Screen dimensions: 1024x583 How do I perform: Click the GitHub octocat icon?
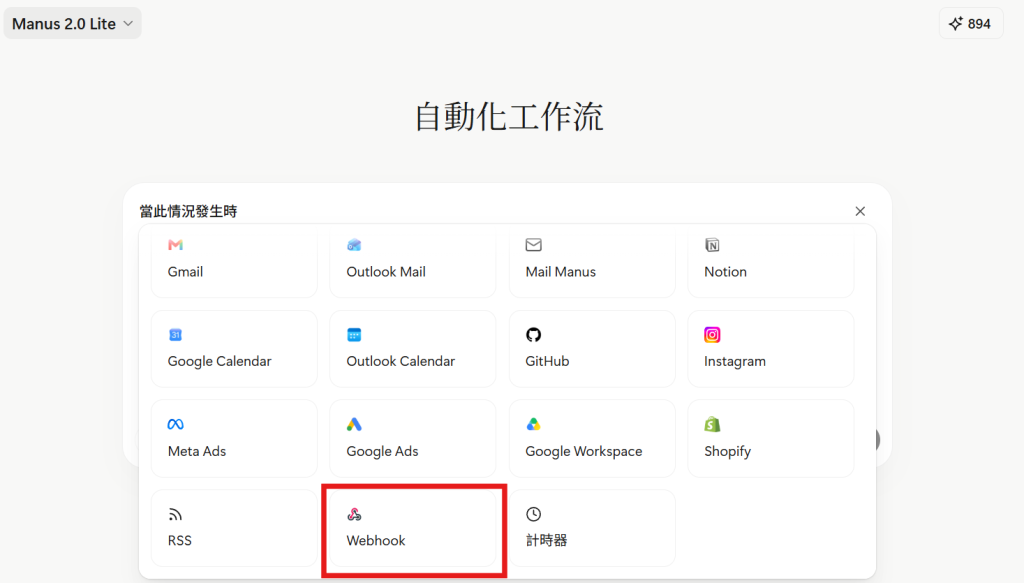click(x=534, y=335)
